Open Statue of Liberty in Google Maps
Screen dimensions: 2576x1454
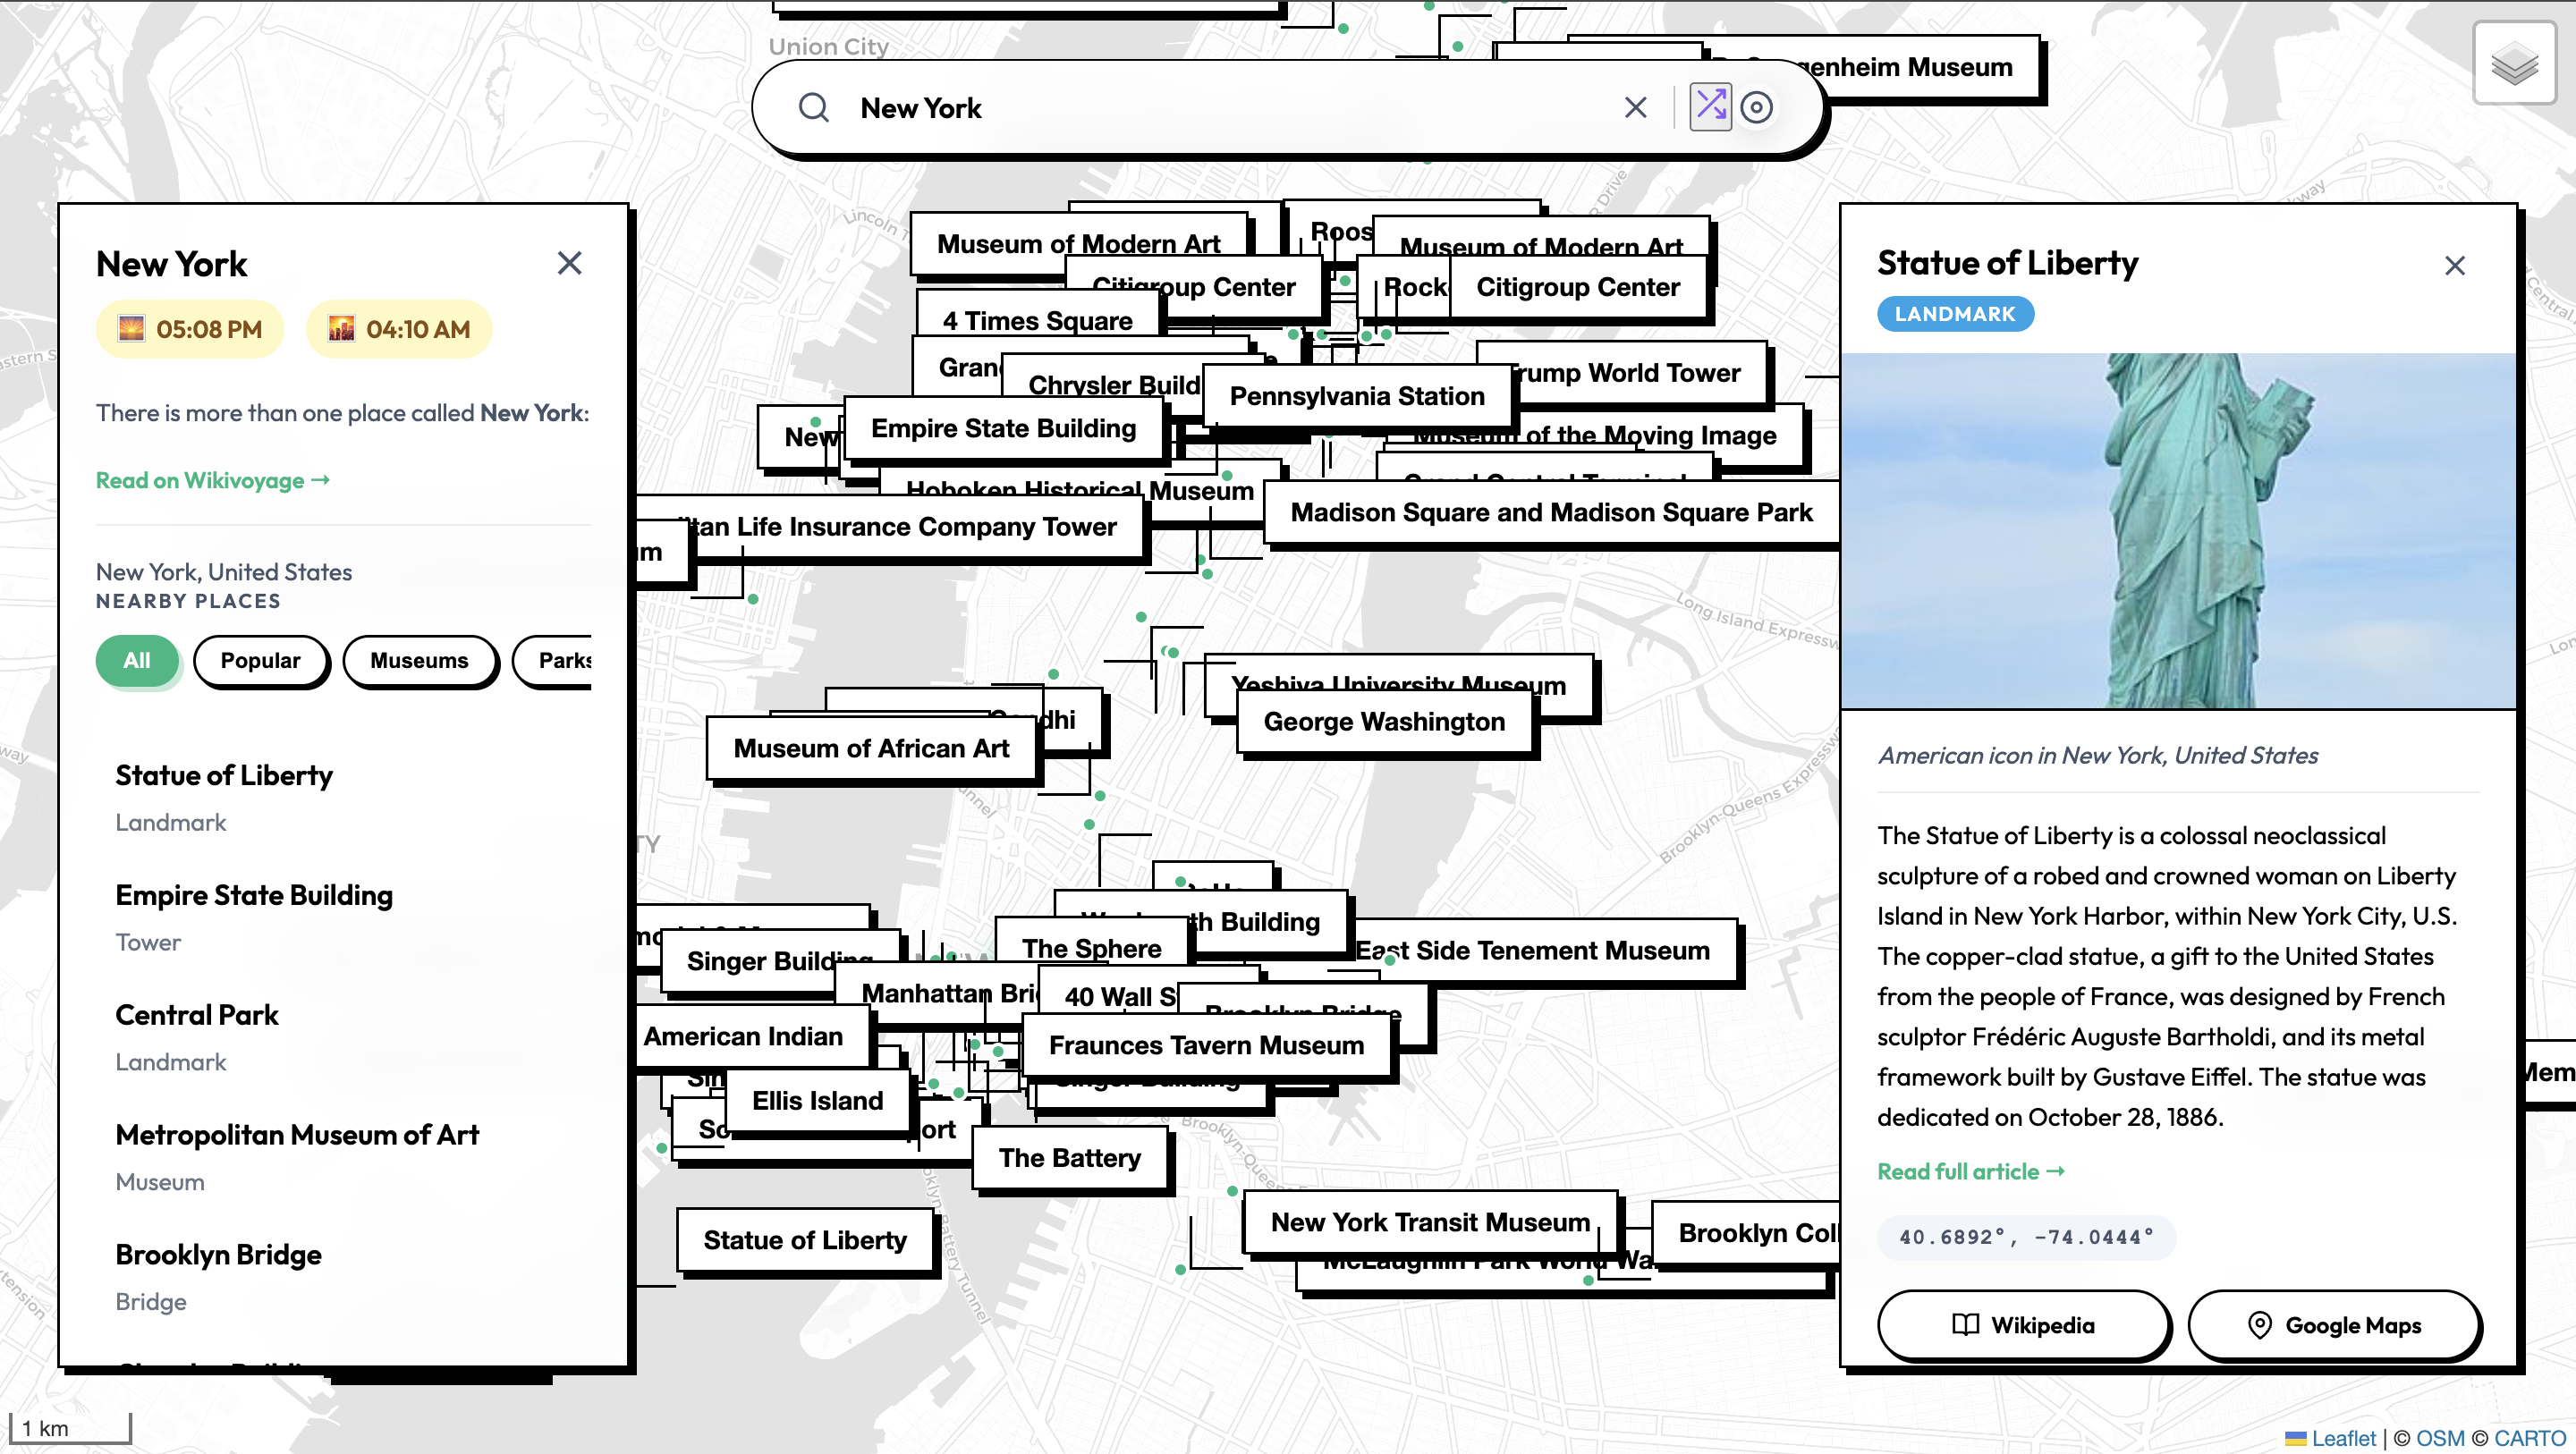2334,1325
